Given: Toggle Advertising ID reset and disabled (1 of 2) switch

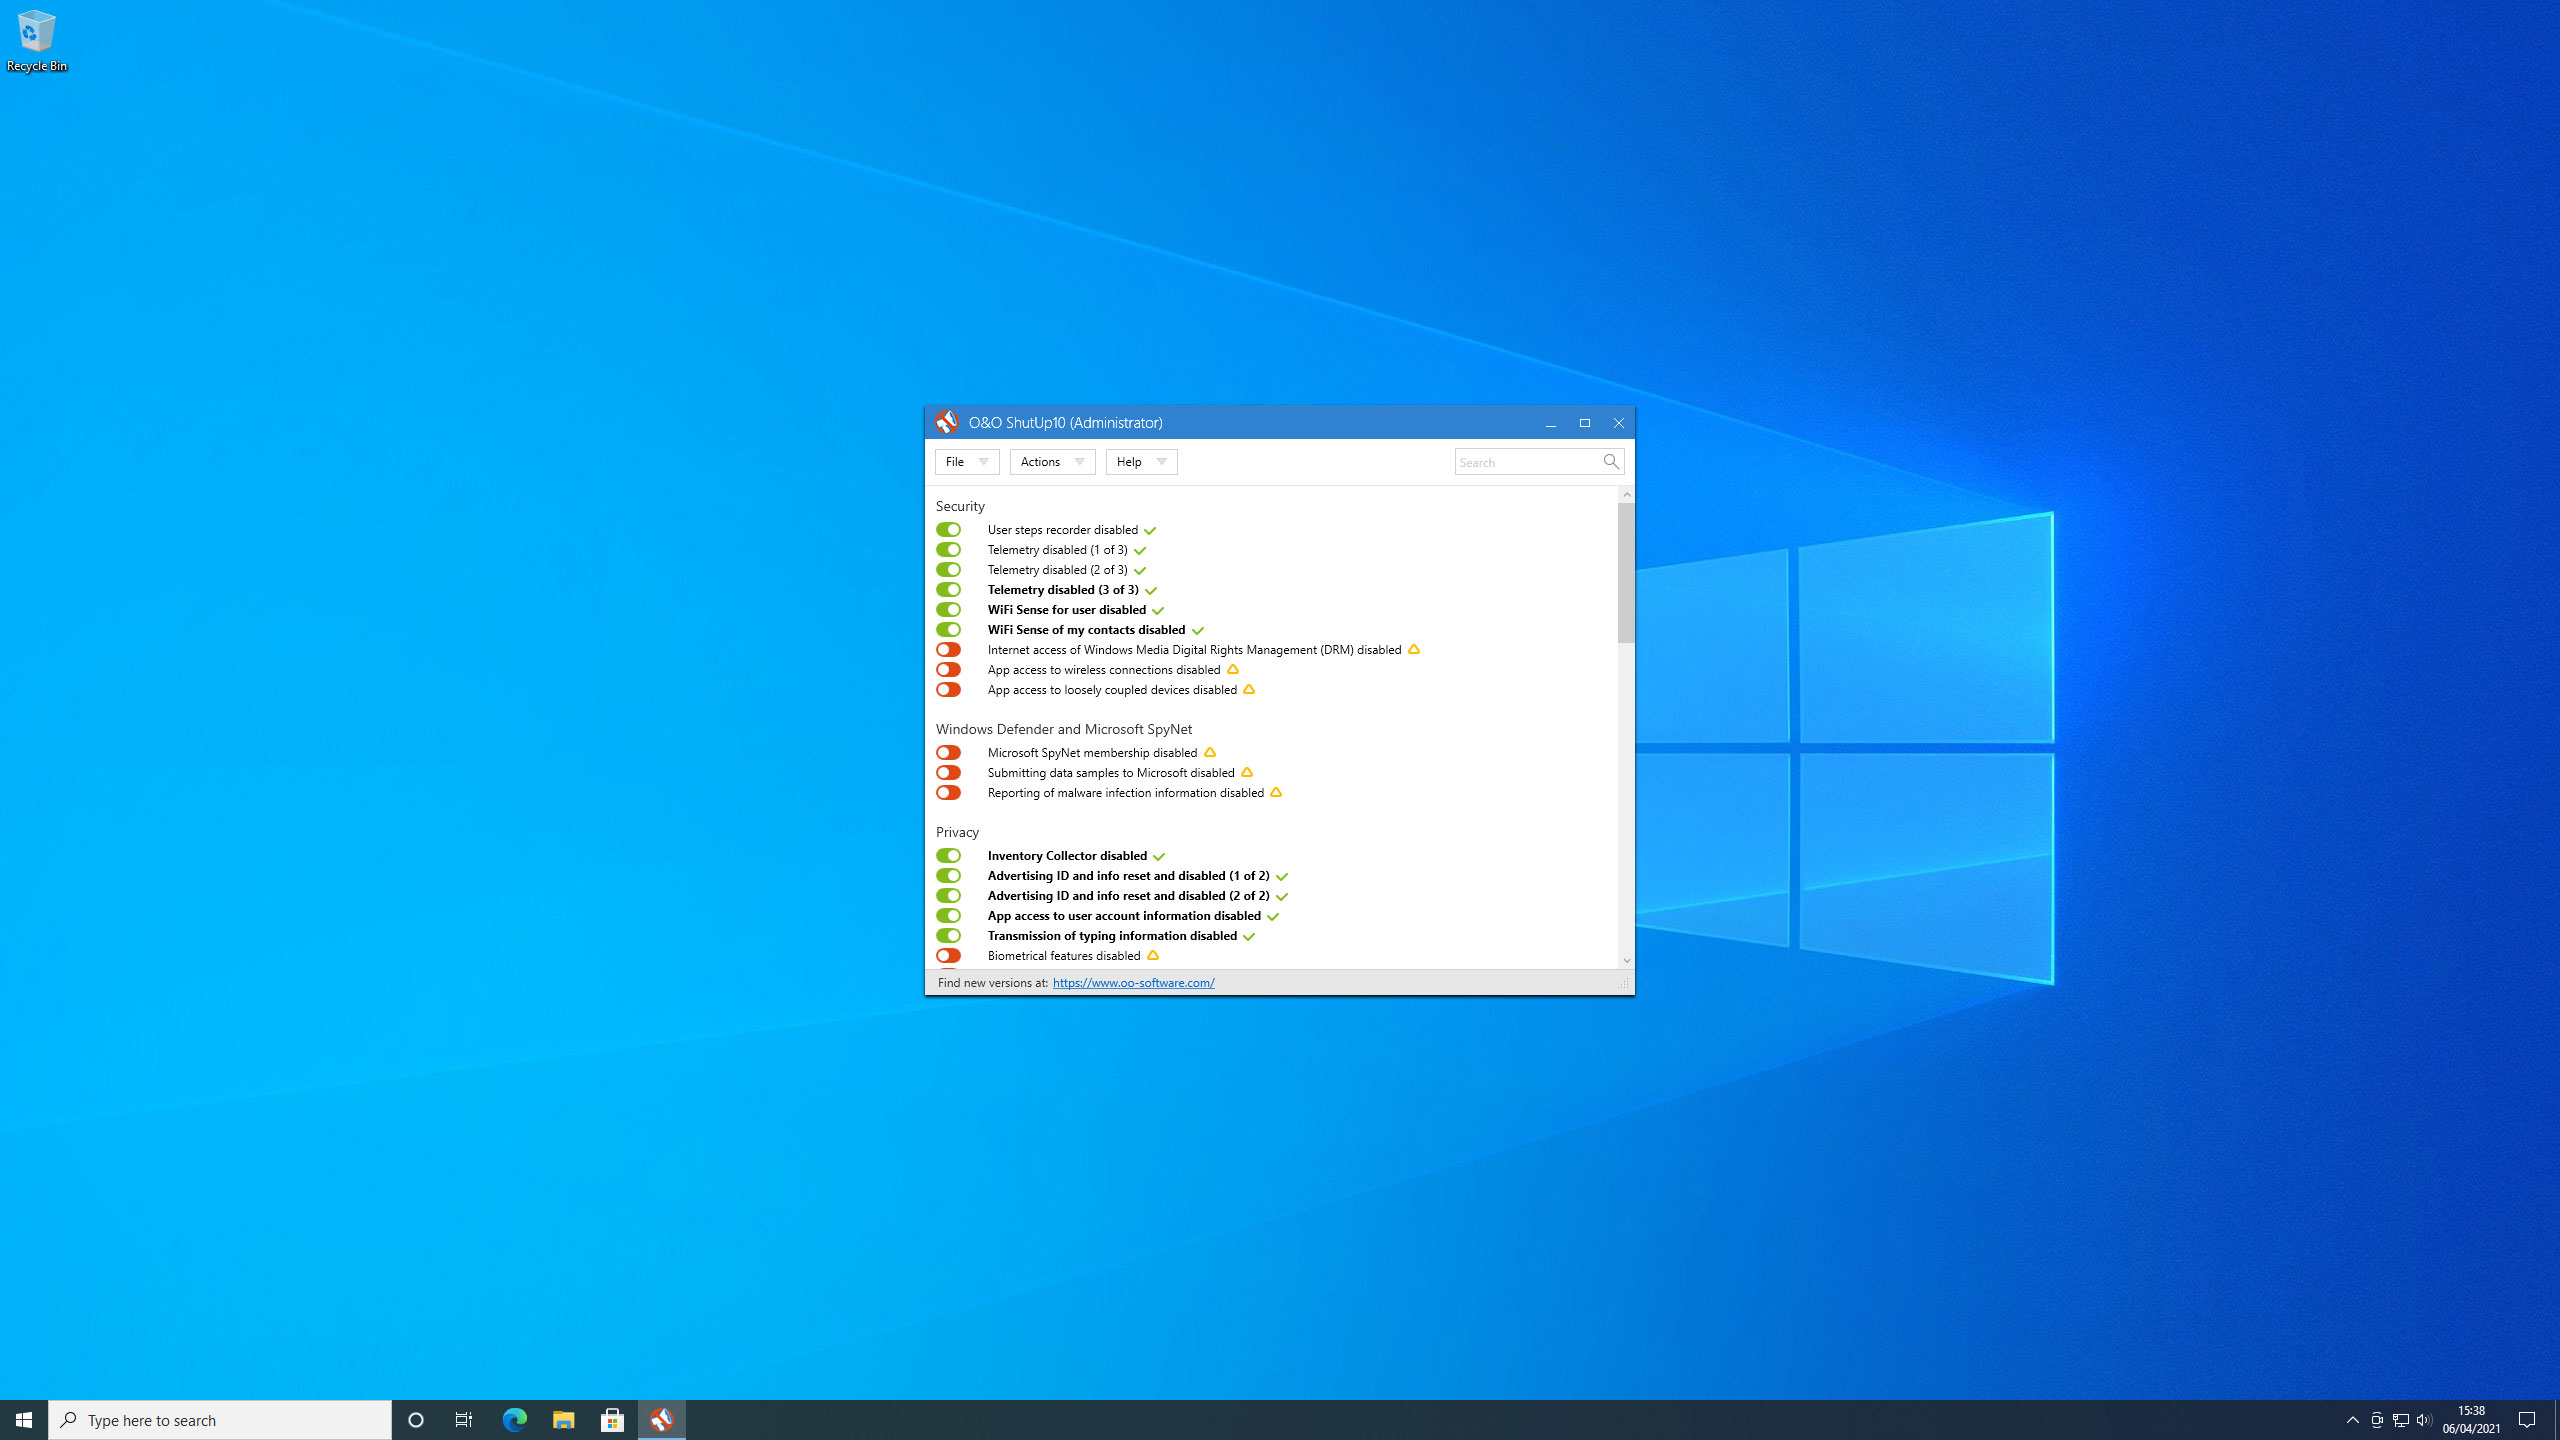Looking at the screenshot, I should (948, 876).
